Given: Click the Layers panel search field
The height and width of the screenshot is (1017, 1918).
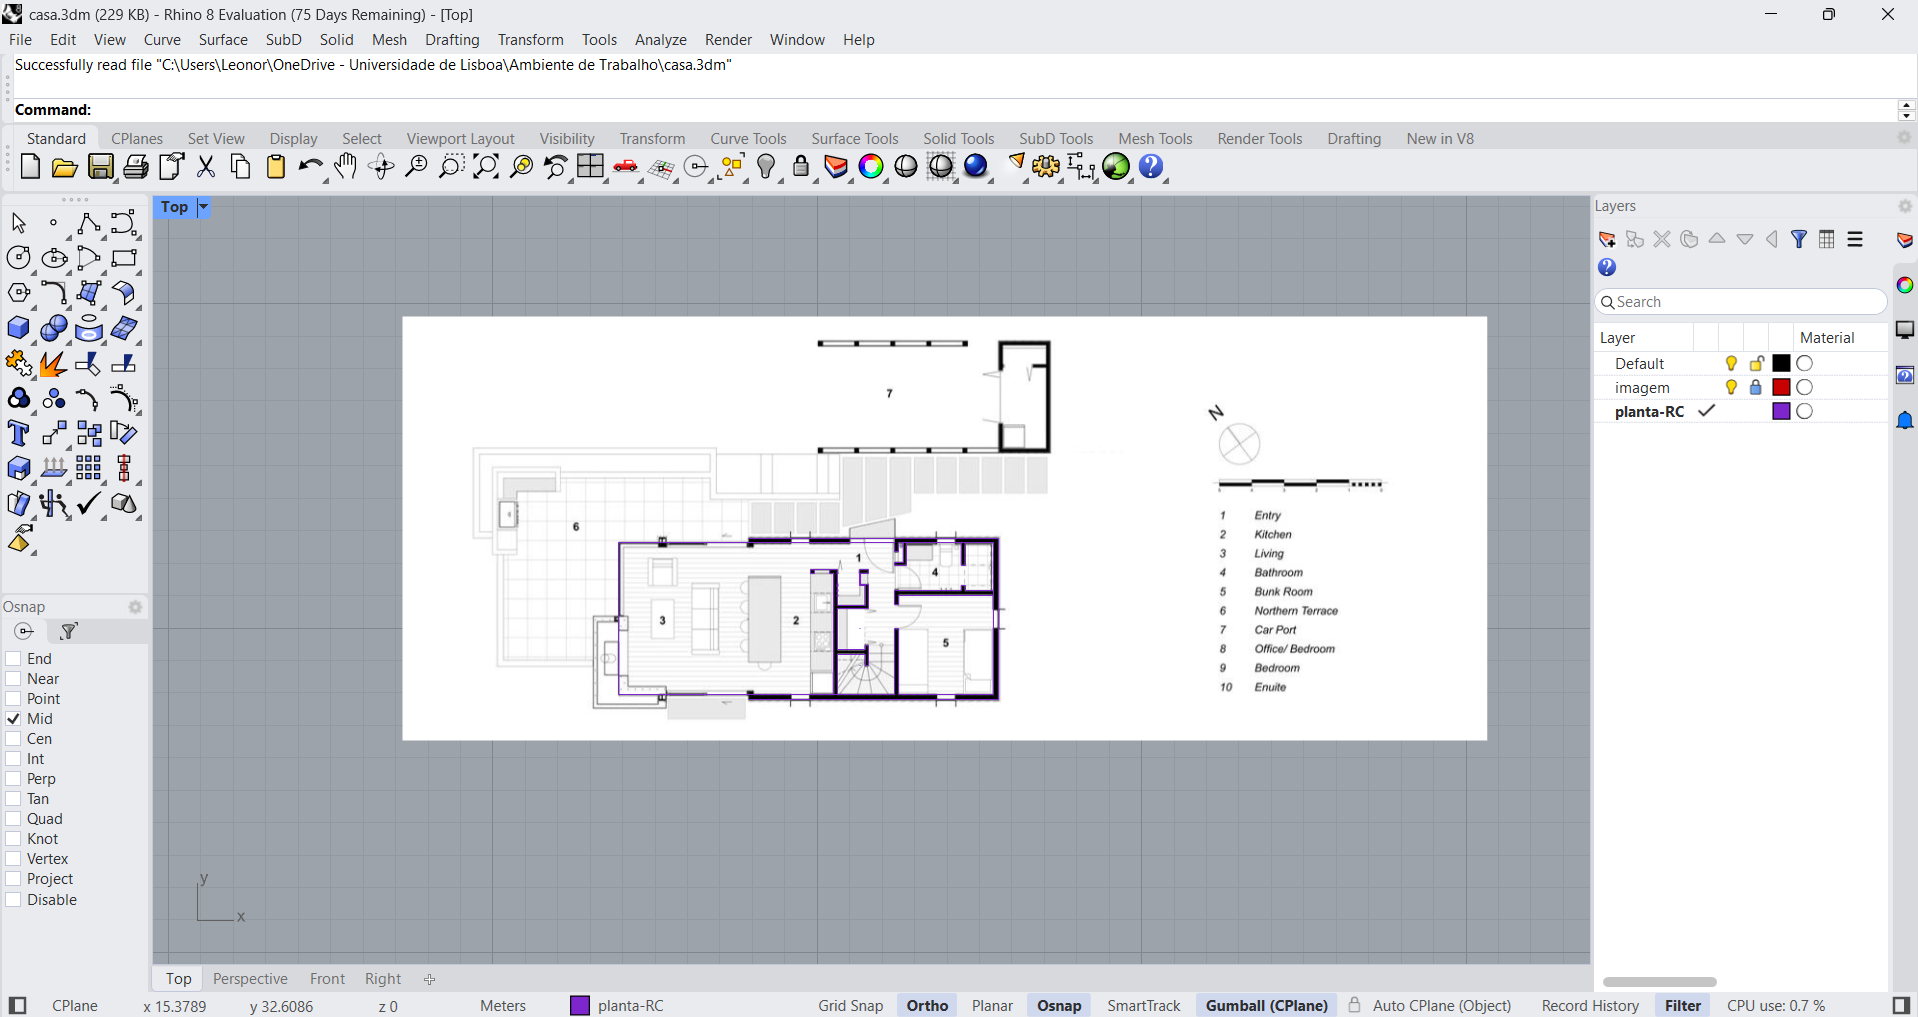Looking at the screenshot, I should (1745, 302).
